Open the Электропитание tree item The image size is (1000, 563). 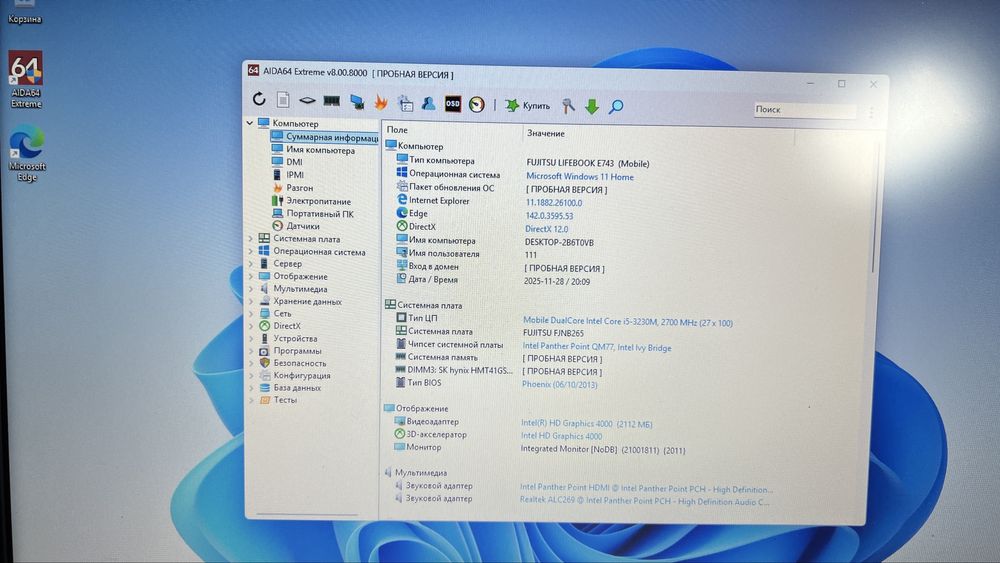[x=311, y=201]
